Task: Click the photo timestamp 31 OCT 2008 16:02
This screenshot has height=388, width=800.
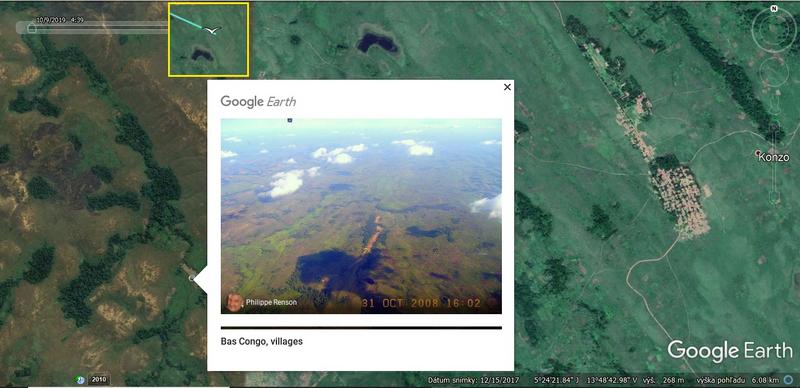Action: [x=421, y=303]
